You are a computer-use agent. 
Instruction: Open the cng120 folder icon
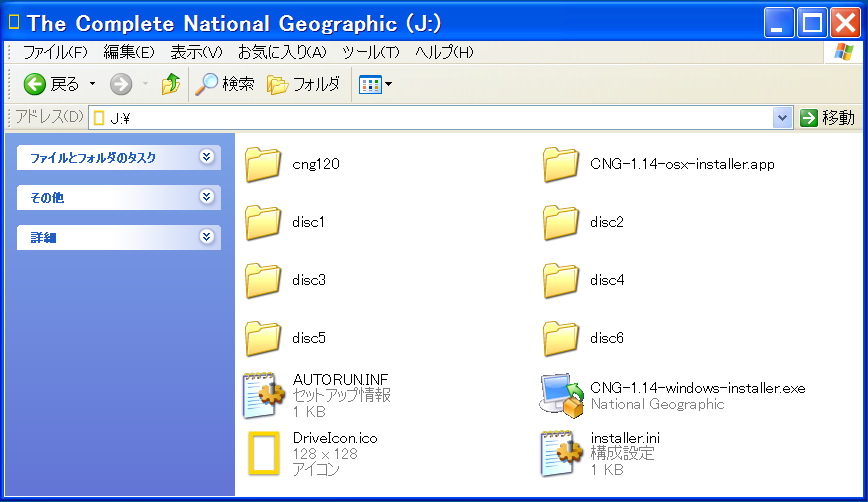point(263,164)
